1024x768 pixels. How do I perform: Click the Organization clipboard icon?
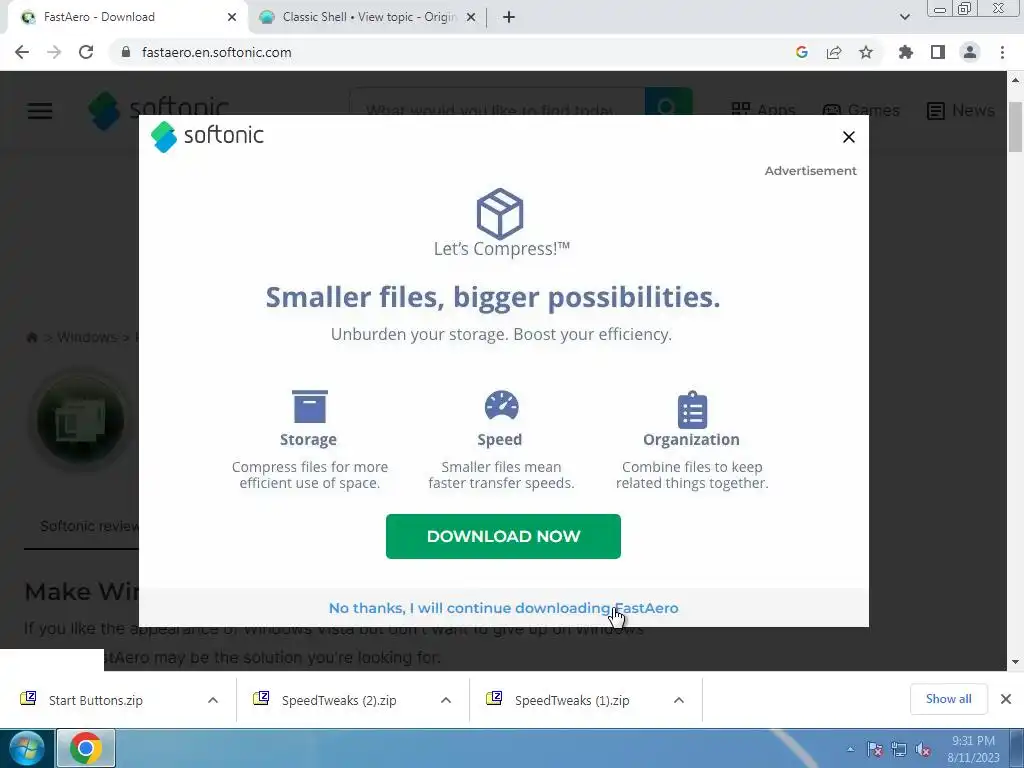[692, 409]
